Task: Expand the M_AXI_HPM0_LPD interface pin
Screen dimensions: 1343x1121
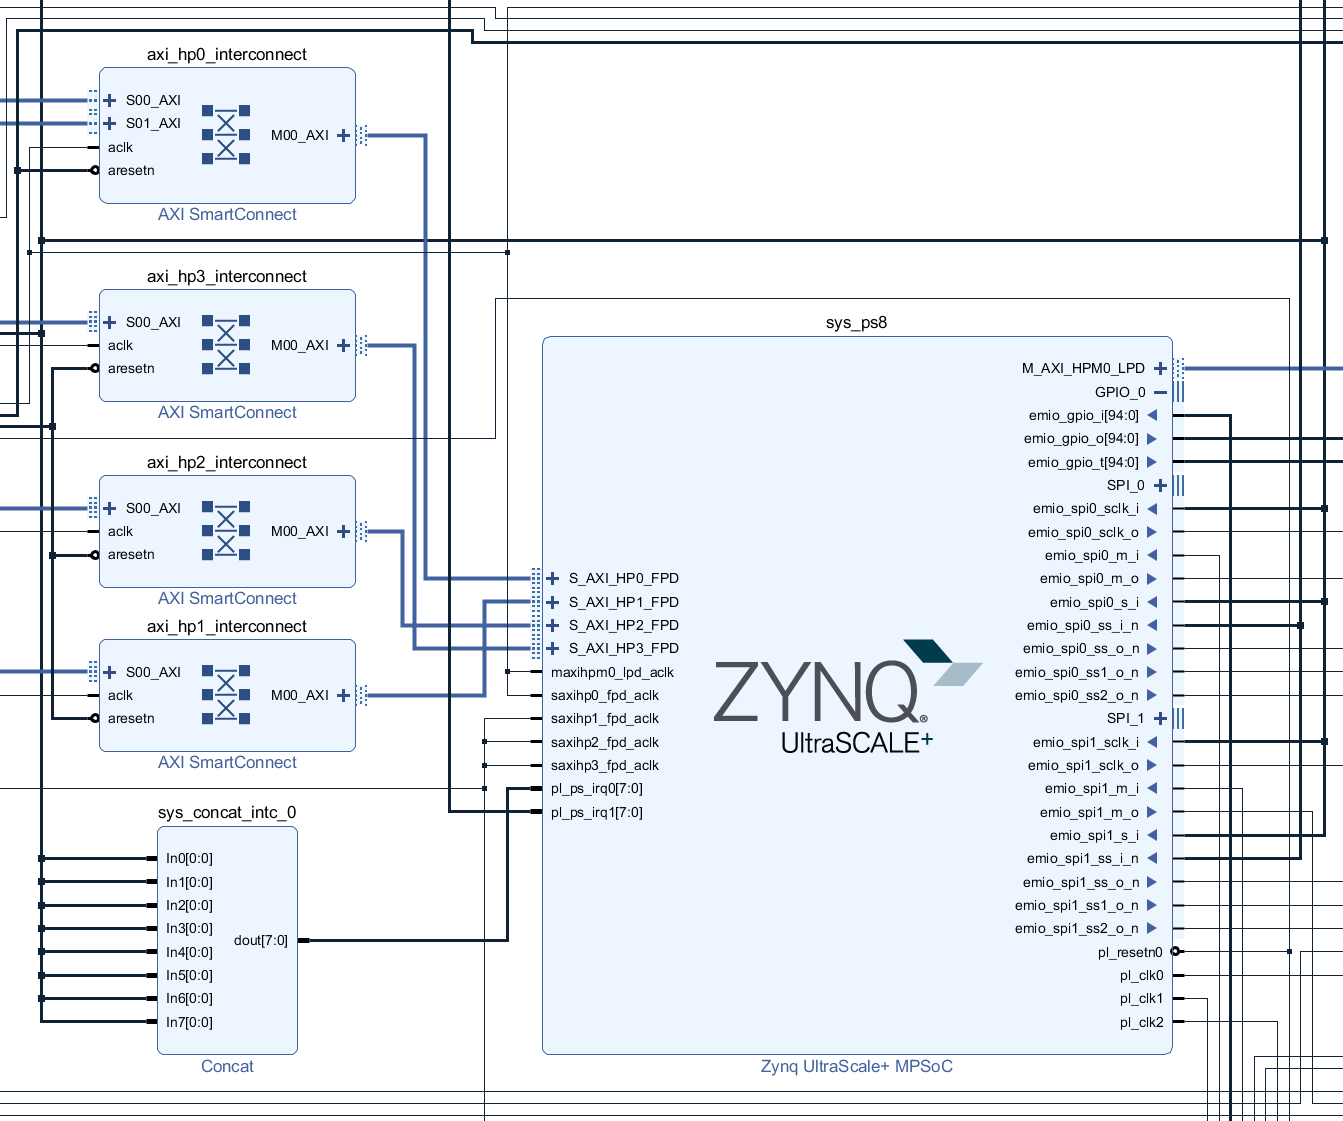Action: coord(1159,367)
